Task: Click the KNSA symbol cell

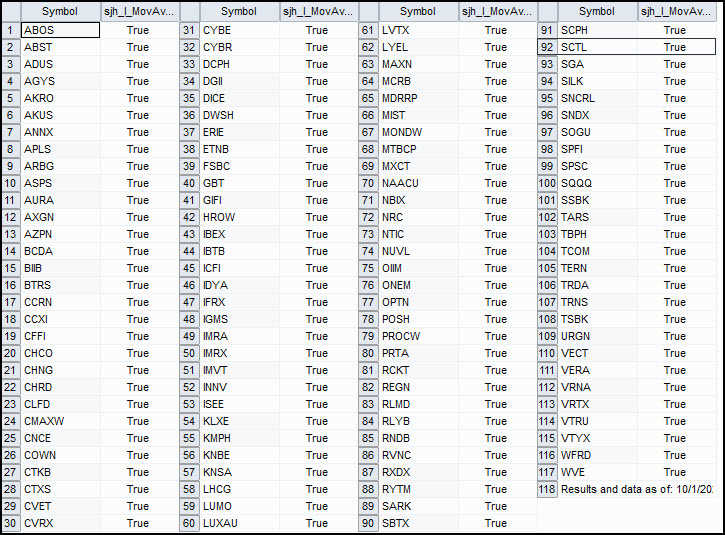Action: [240, 472]
